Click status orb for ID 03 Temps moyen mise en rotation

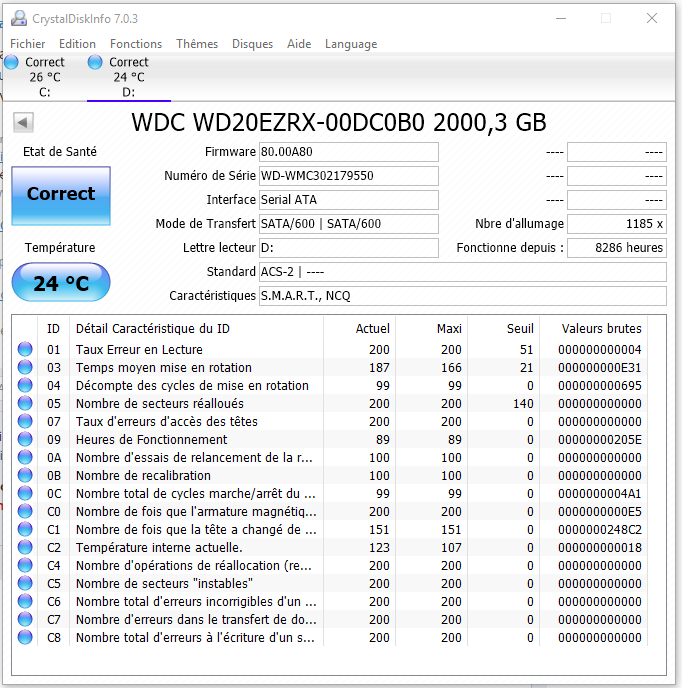(25, 367)
